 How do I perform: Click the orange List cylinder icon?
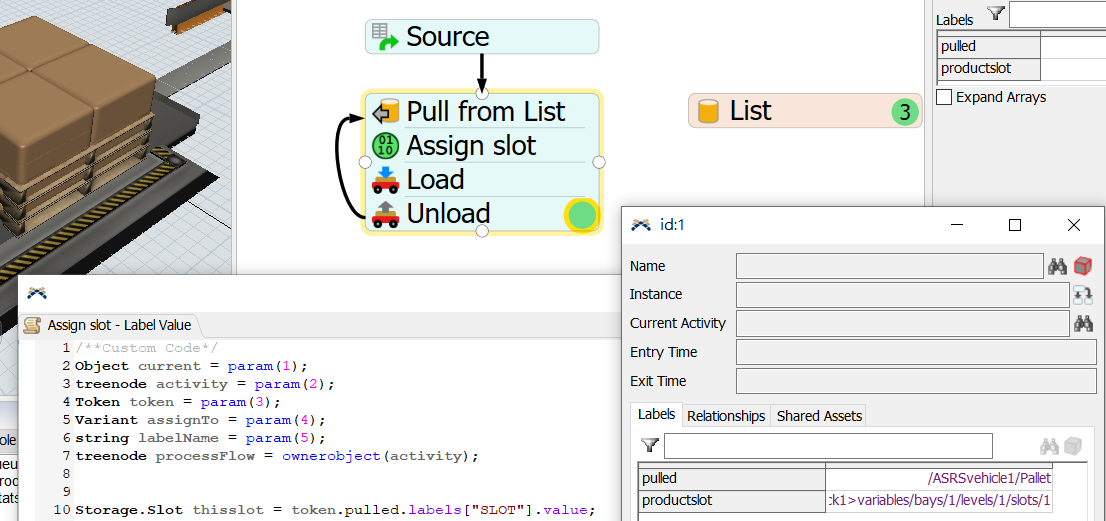tap(708, 111)
